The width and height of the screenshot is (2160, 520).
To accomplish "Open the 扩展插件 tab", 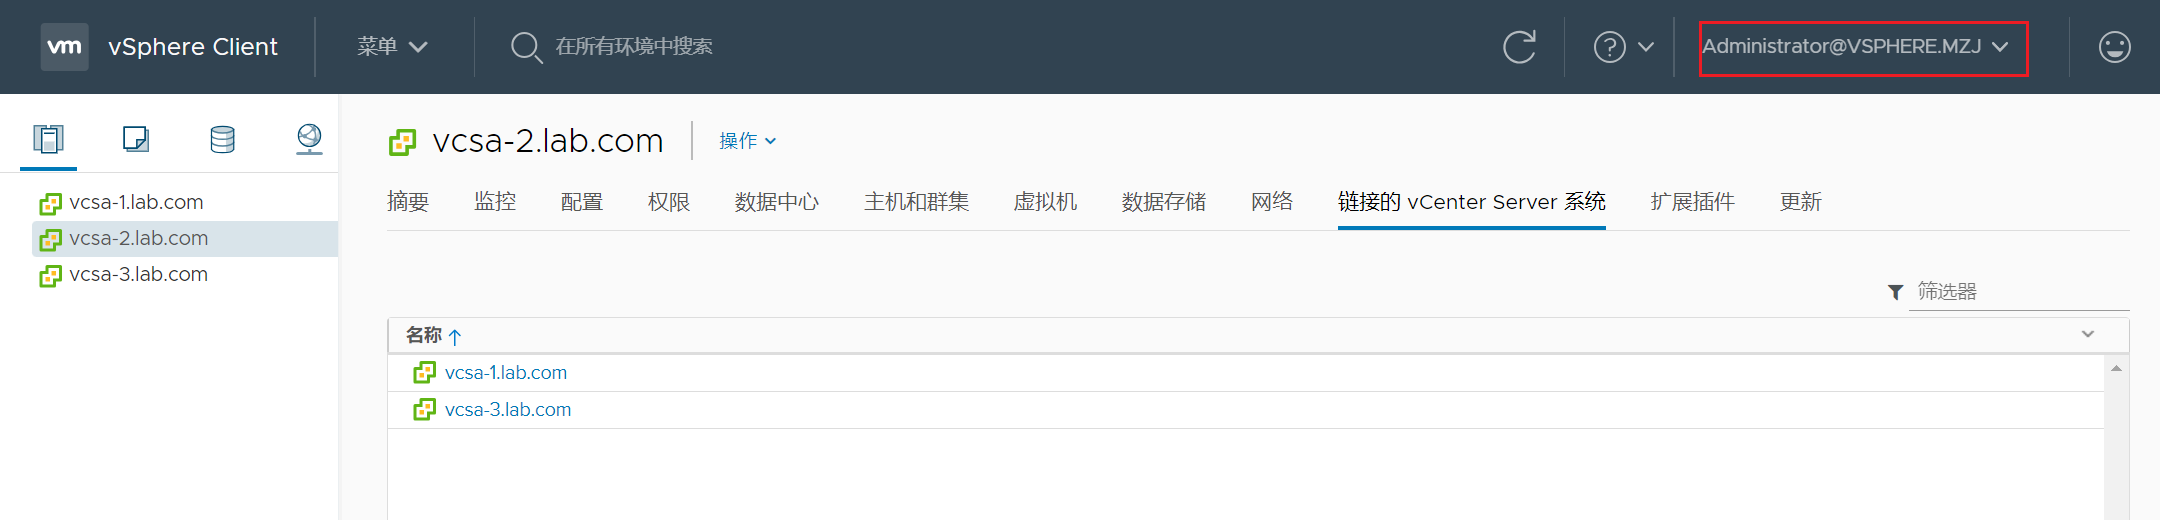I will click(1693, 202).
